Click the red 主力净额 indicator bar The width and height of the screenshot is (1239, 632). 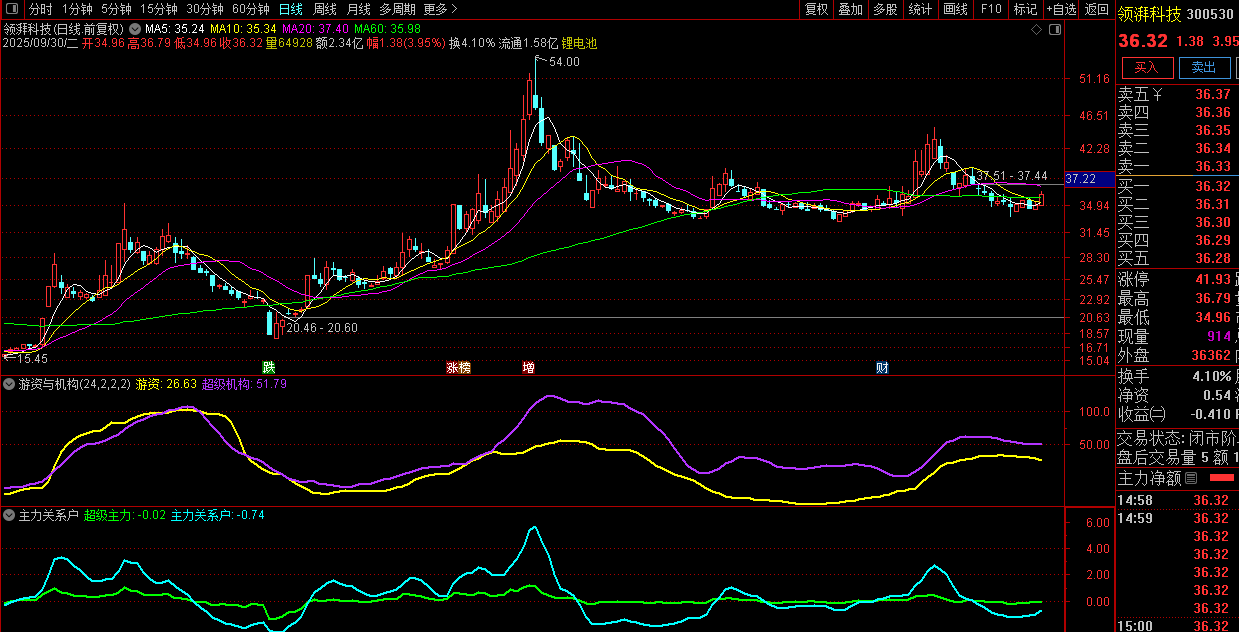tap(1222, 479)
